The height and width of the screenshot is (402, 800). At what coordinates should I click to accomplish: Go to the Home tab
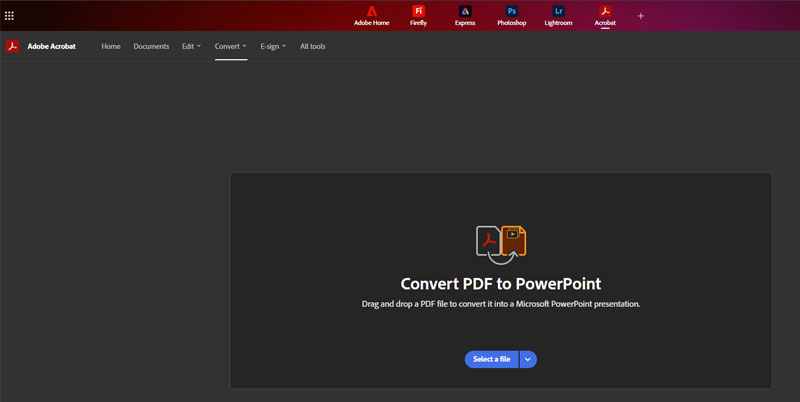pyautogui.click(x=111, y=46)
